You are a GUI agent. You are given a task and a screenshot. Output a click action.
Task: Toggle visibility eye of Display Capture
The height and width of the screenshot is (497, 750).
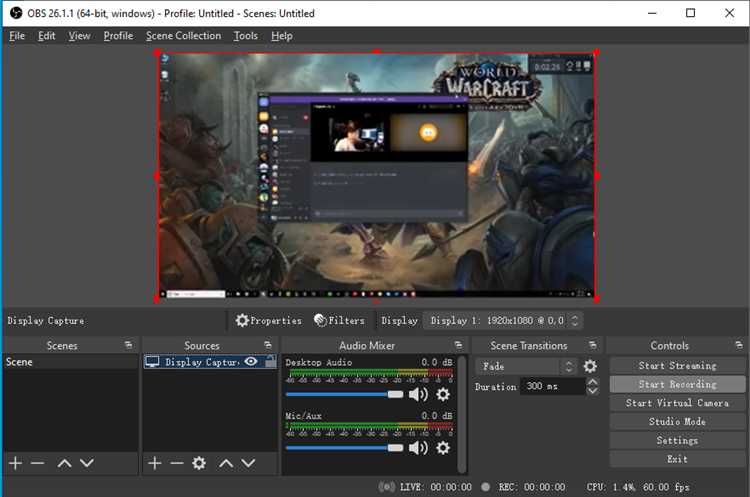click(251, 362)
